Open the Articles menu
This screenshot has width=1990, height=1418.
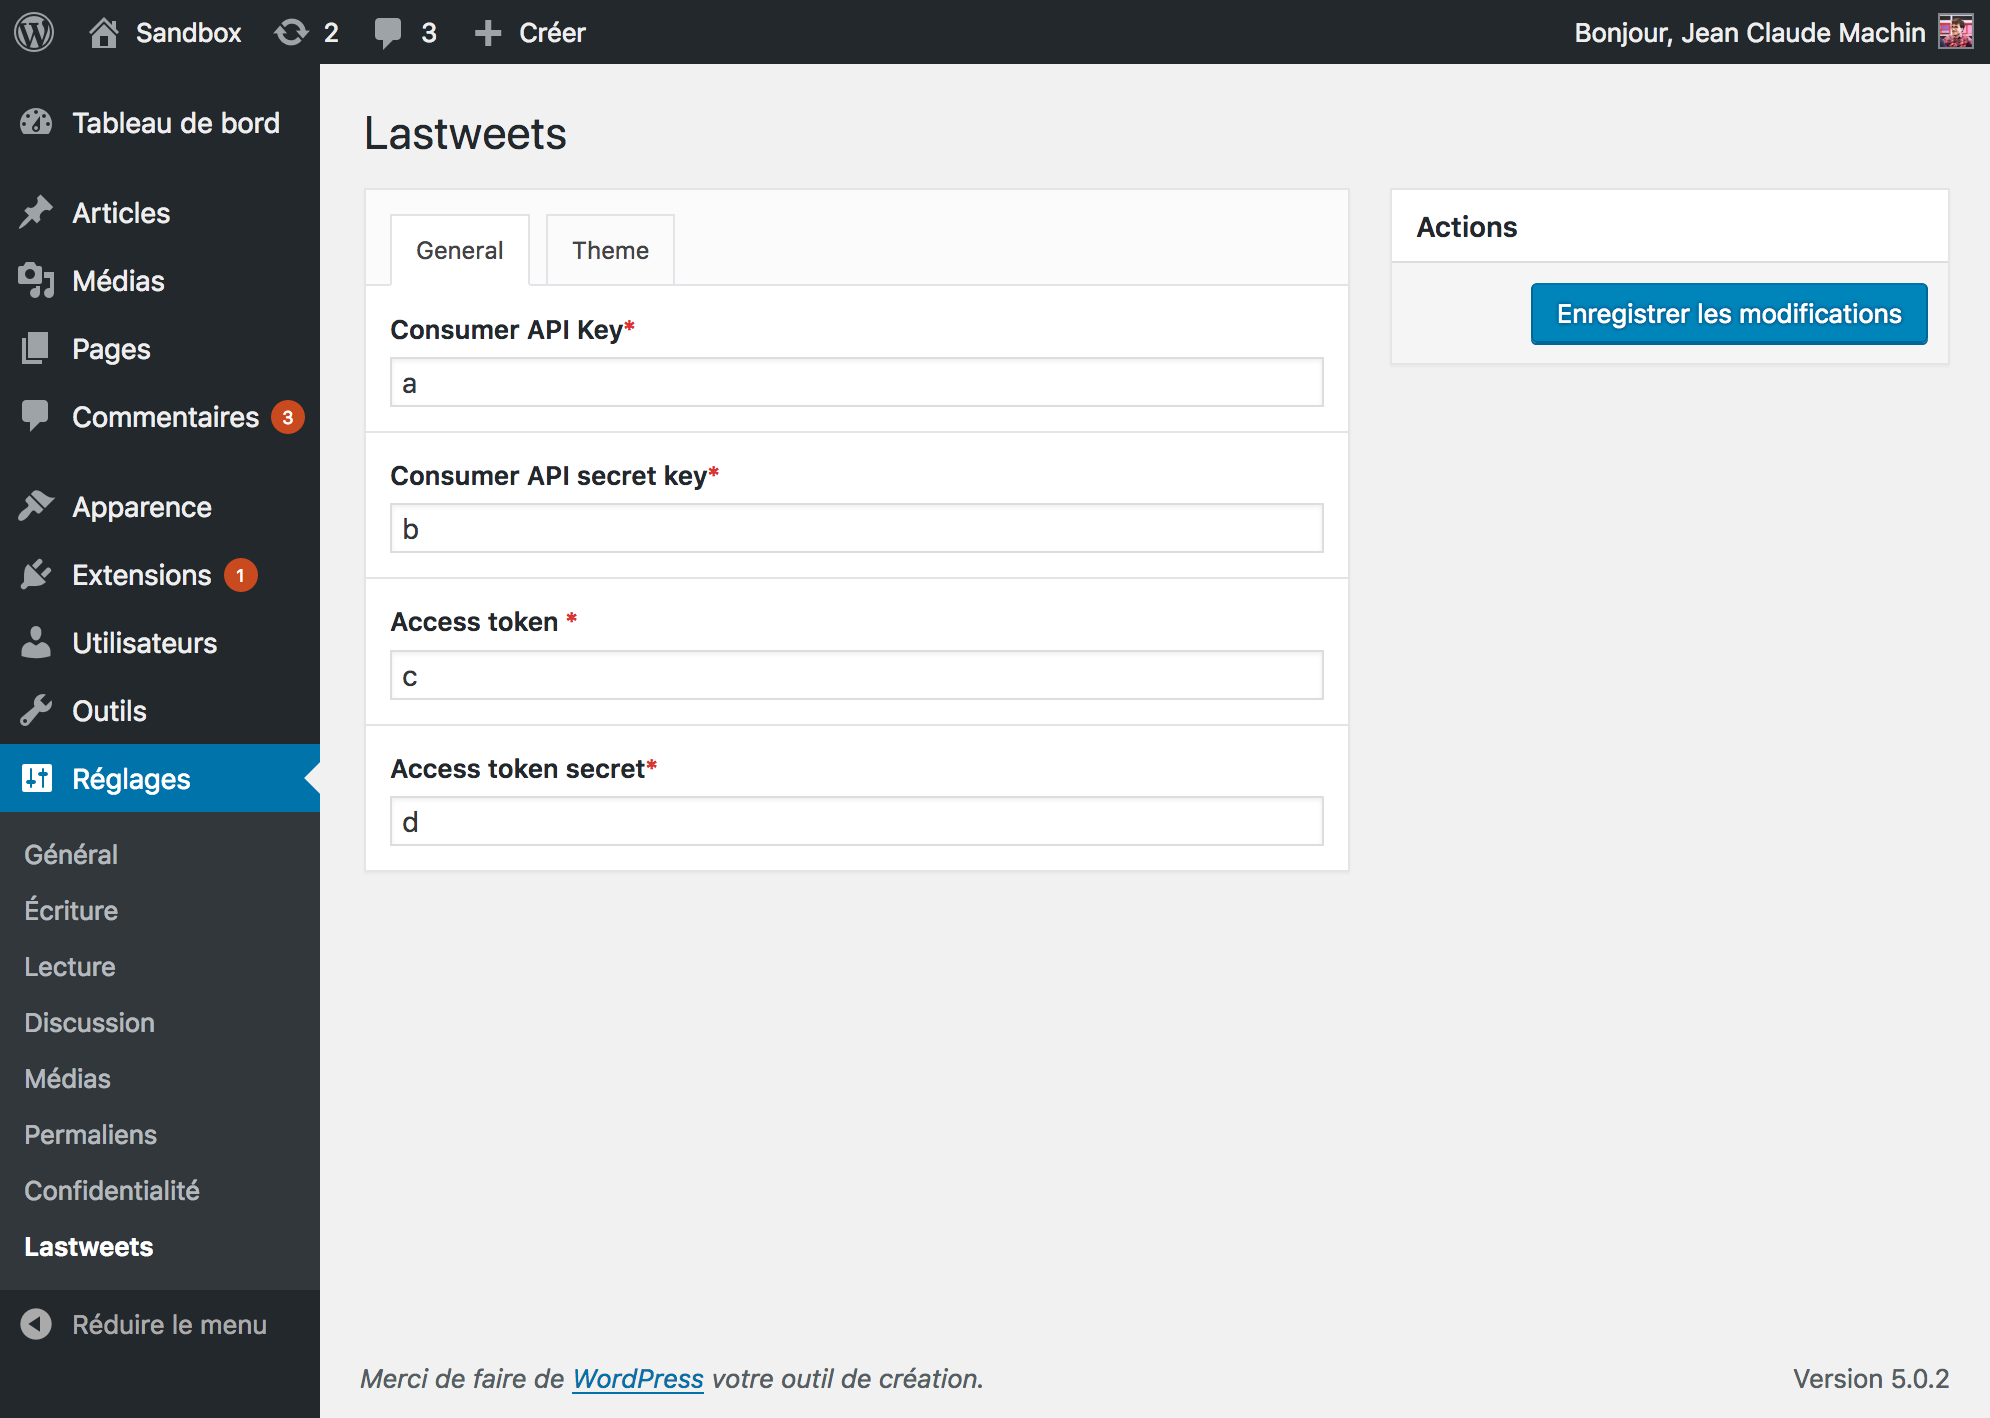(160, 212)
